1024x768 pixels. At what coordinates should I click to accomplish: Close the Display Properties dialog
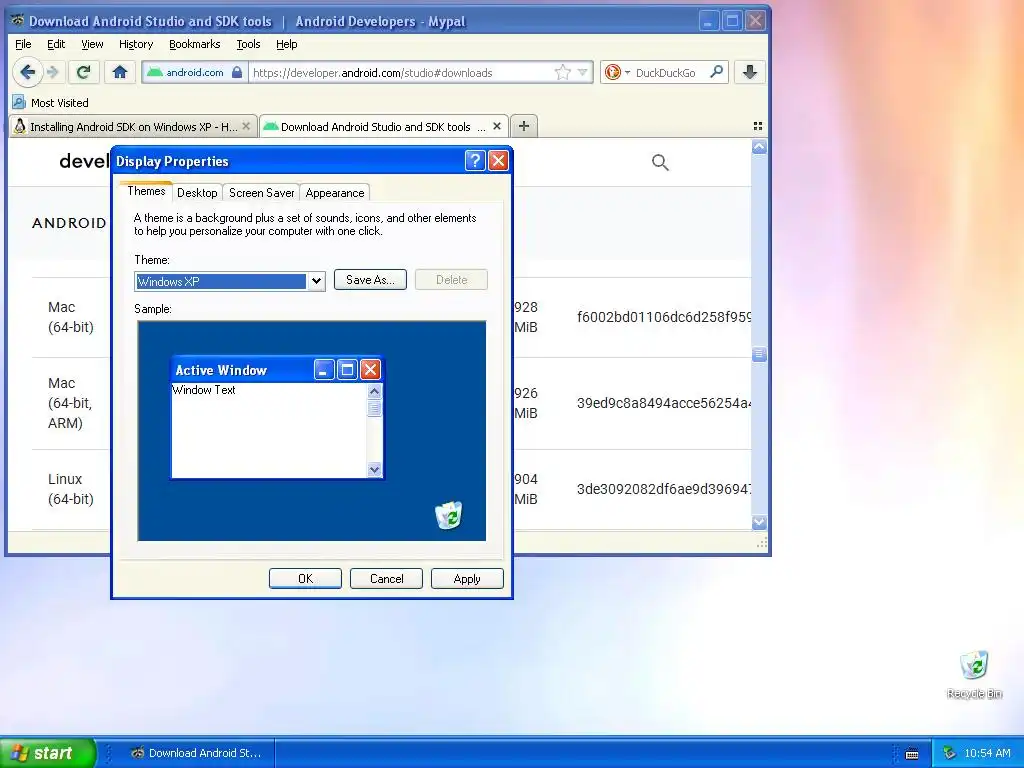tap(498, 161)
